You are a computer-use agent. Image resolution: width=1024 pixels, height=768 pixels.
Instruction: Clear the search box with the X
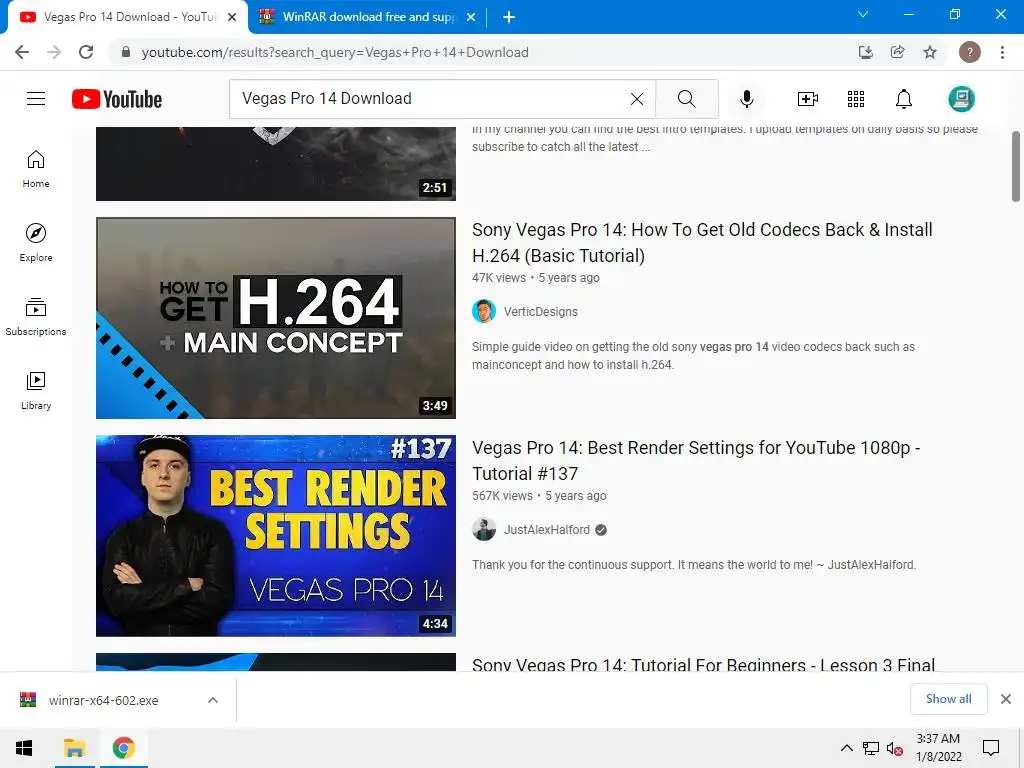point(637,99)
